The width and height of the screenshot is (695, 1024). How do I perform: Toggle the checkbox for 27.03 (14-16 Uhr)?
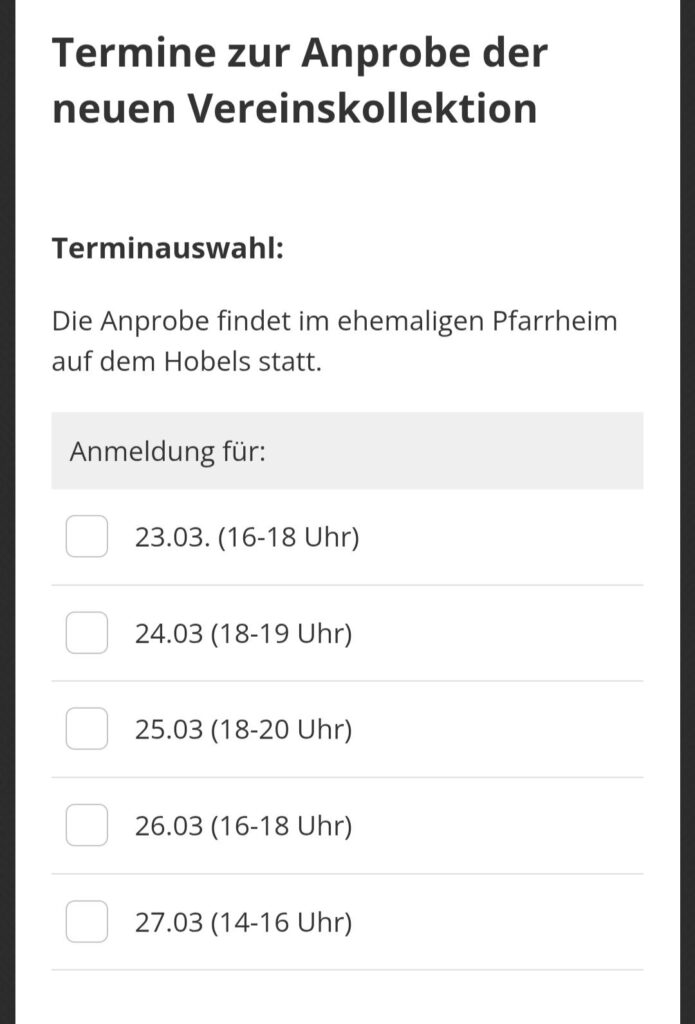click(x=87, y=921)
